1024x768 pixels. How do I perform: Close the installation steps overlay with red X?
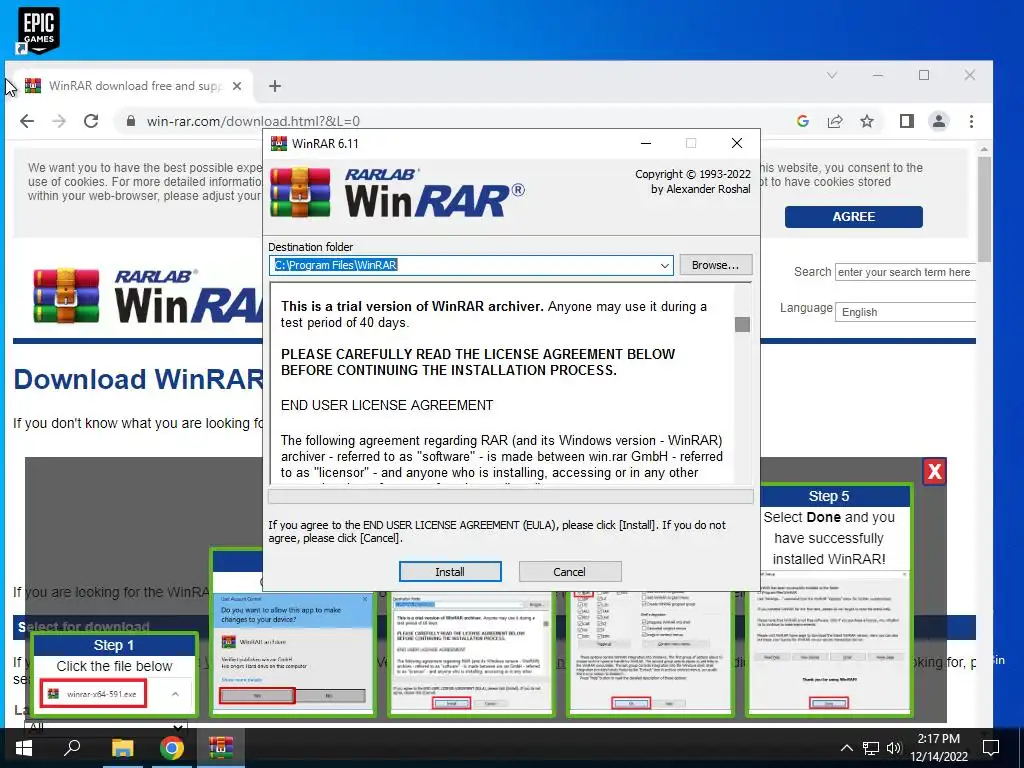click(x=935, y=471)
